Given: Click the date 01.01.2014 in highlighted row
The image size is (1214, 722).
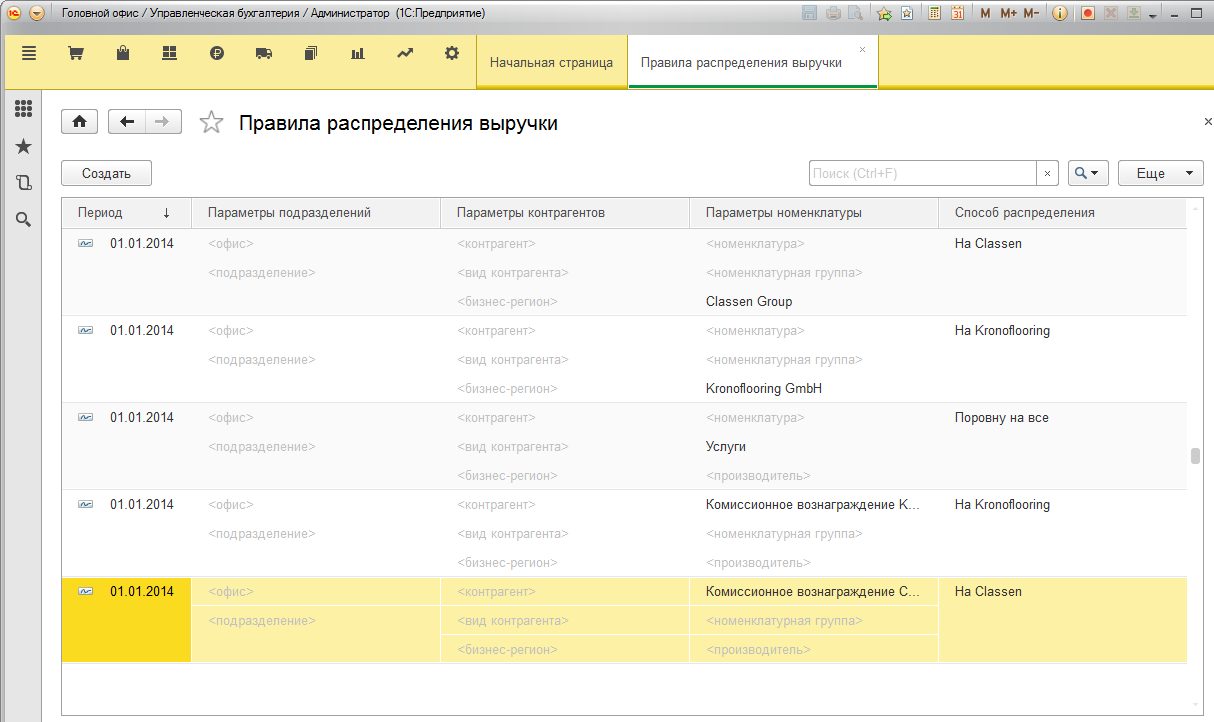Looking at the screenshot, I should (142, 591).
